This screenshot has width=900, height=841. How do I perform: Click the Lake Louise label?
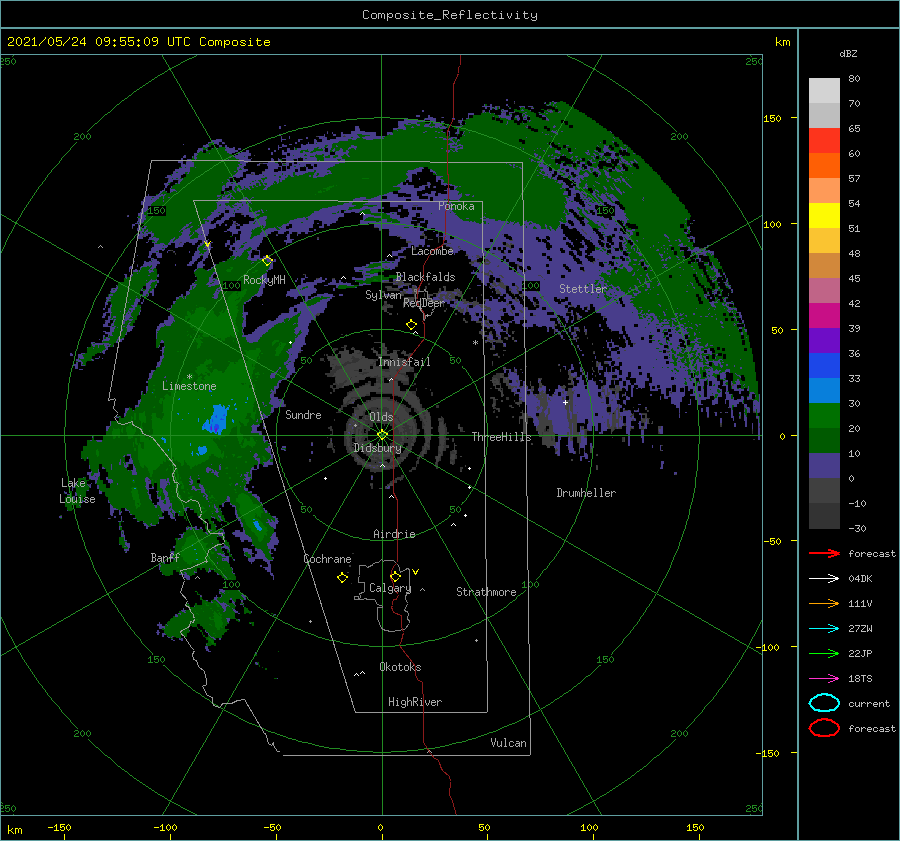[x=77, y=491]
